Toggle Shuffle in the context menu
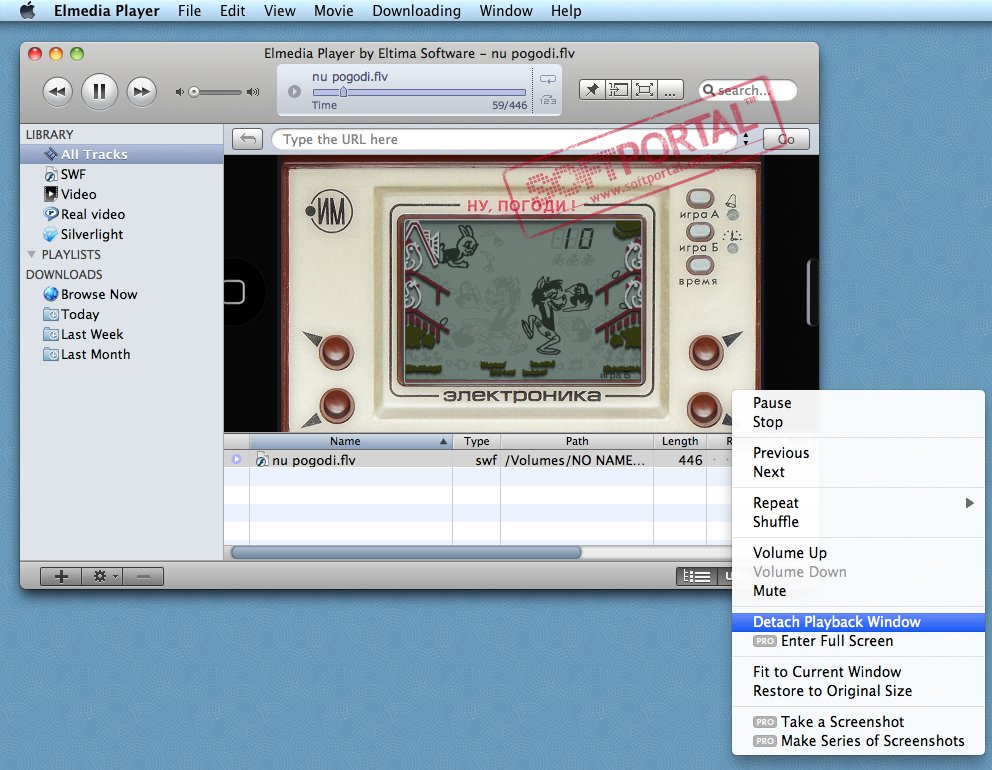Viewport: 992px width, 770px height. tap(859, 522)
